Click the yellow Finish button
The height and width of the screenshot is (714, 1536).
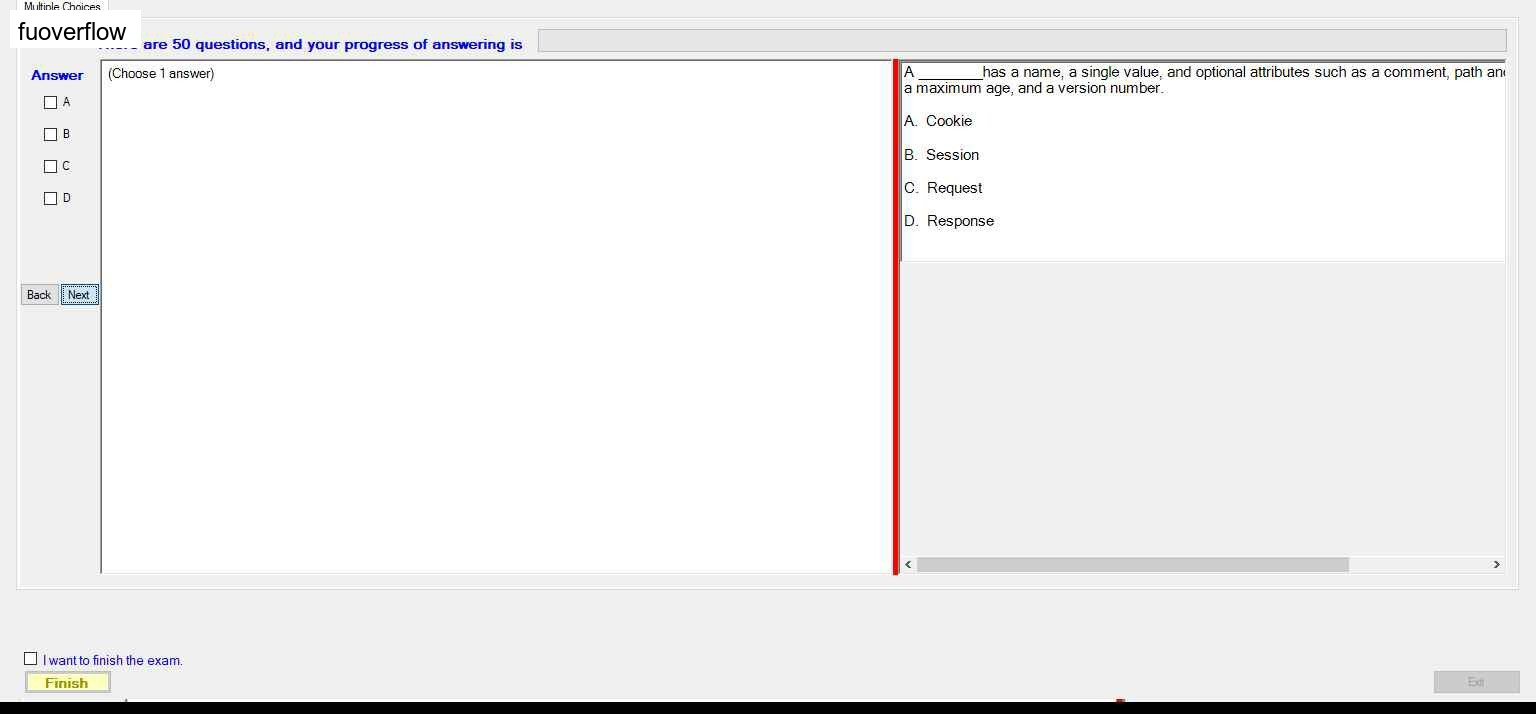click(x=67, y=683)
